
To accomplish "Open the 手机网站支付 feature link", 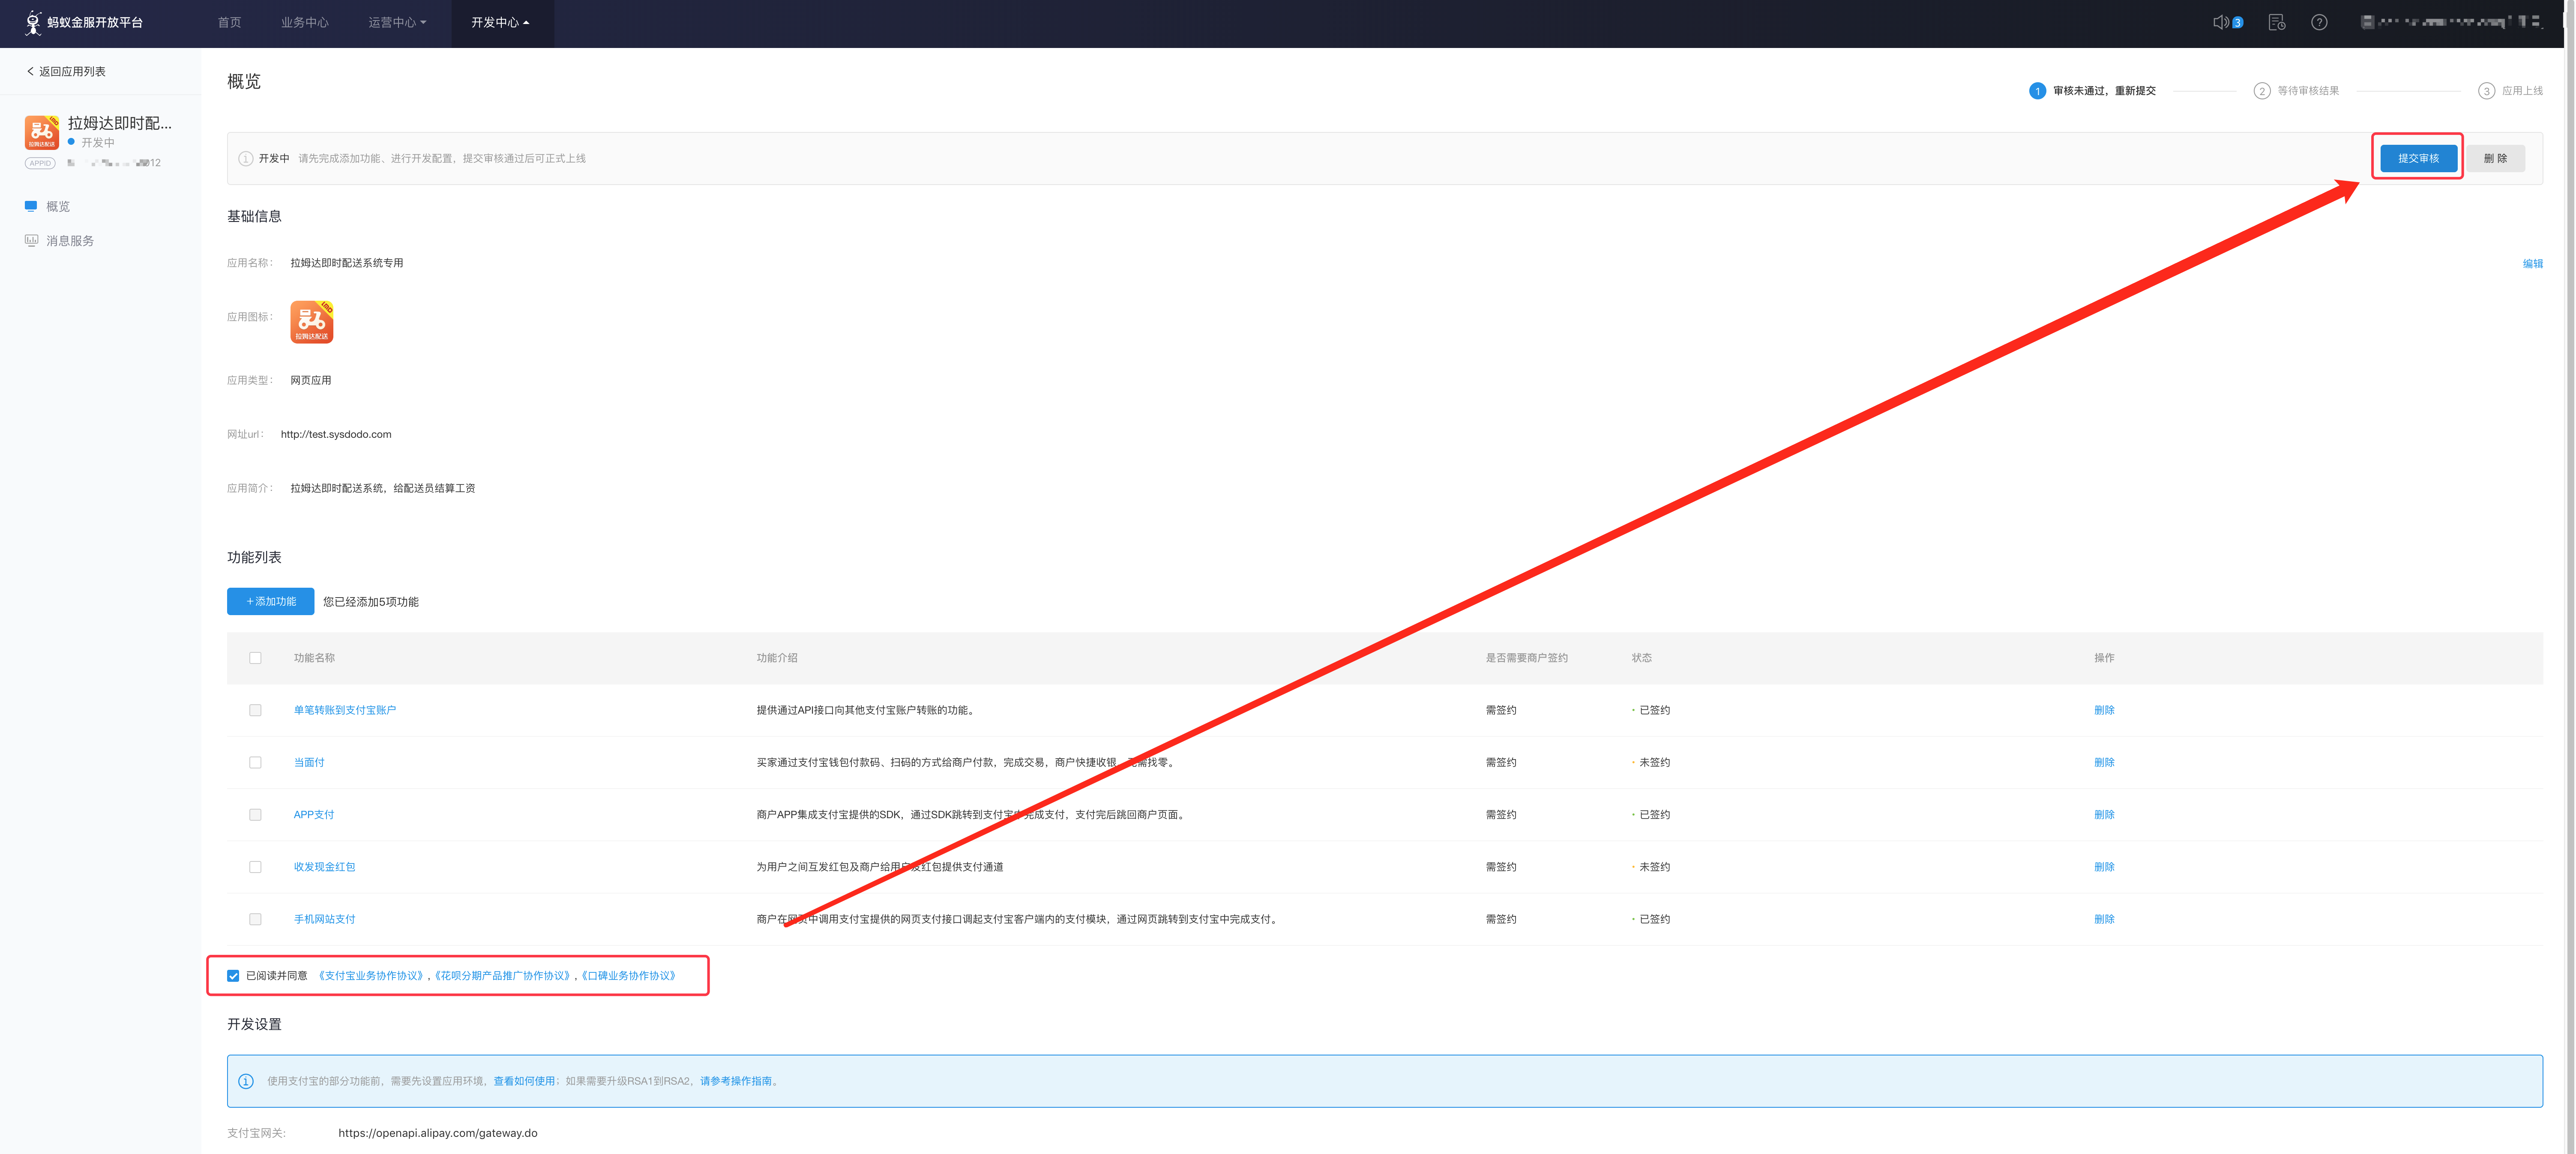I will tap(325, 919).
